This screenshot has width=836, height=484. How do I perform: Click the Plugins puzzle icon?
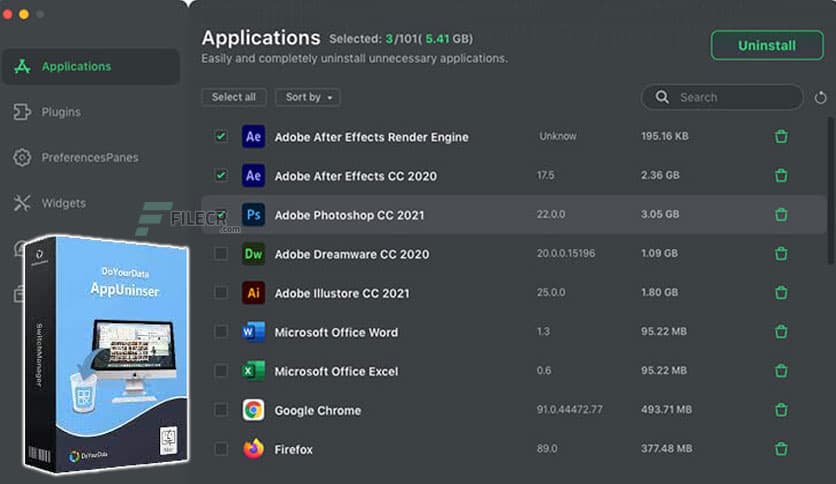click(x=22, y=112)
